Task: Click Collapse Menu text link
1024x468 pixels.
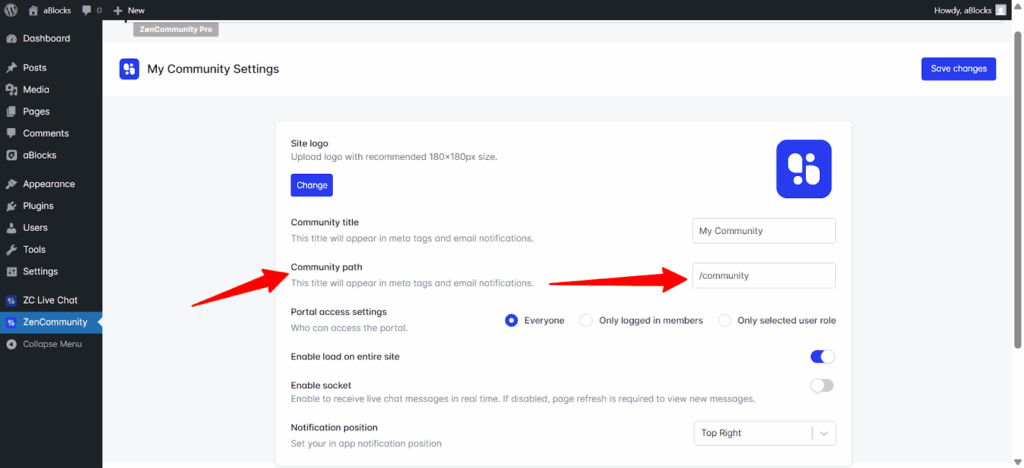Action: pyautogui.click(x=52, y=344)
